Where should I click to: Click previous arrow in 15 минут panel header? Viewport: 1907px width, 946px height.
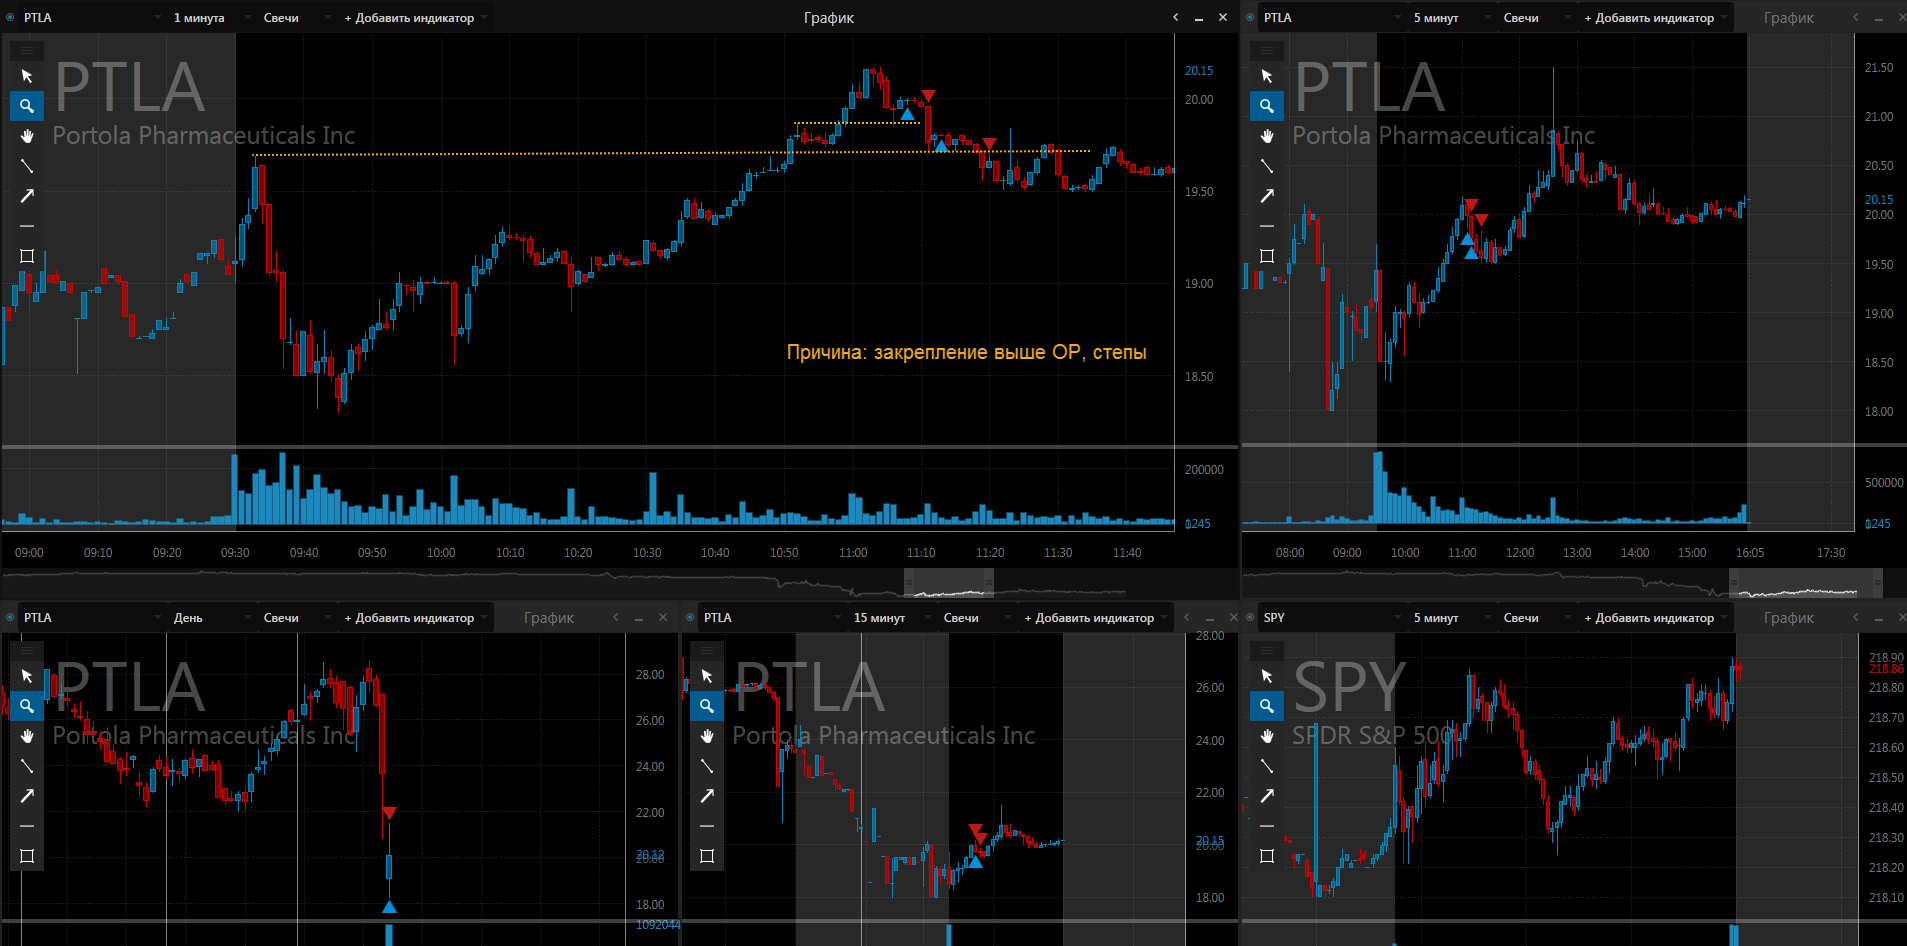(x=1187, y=618)
